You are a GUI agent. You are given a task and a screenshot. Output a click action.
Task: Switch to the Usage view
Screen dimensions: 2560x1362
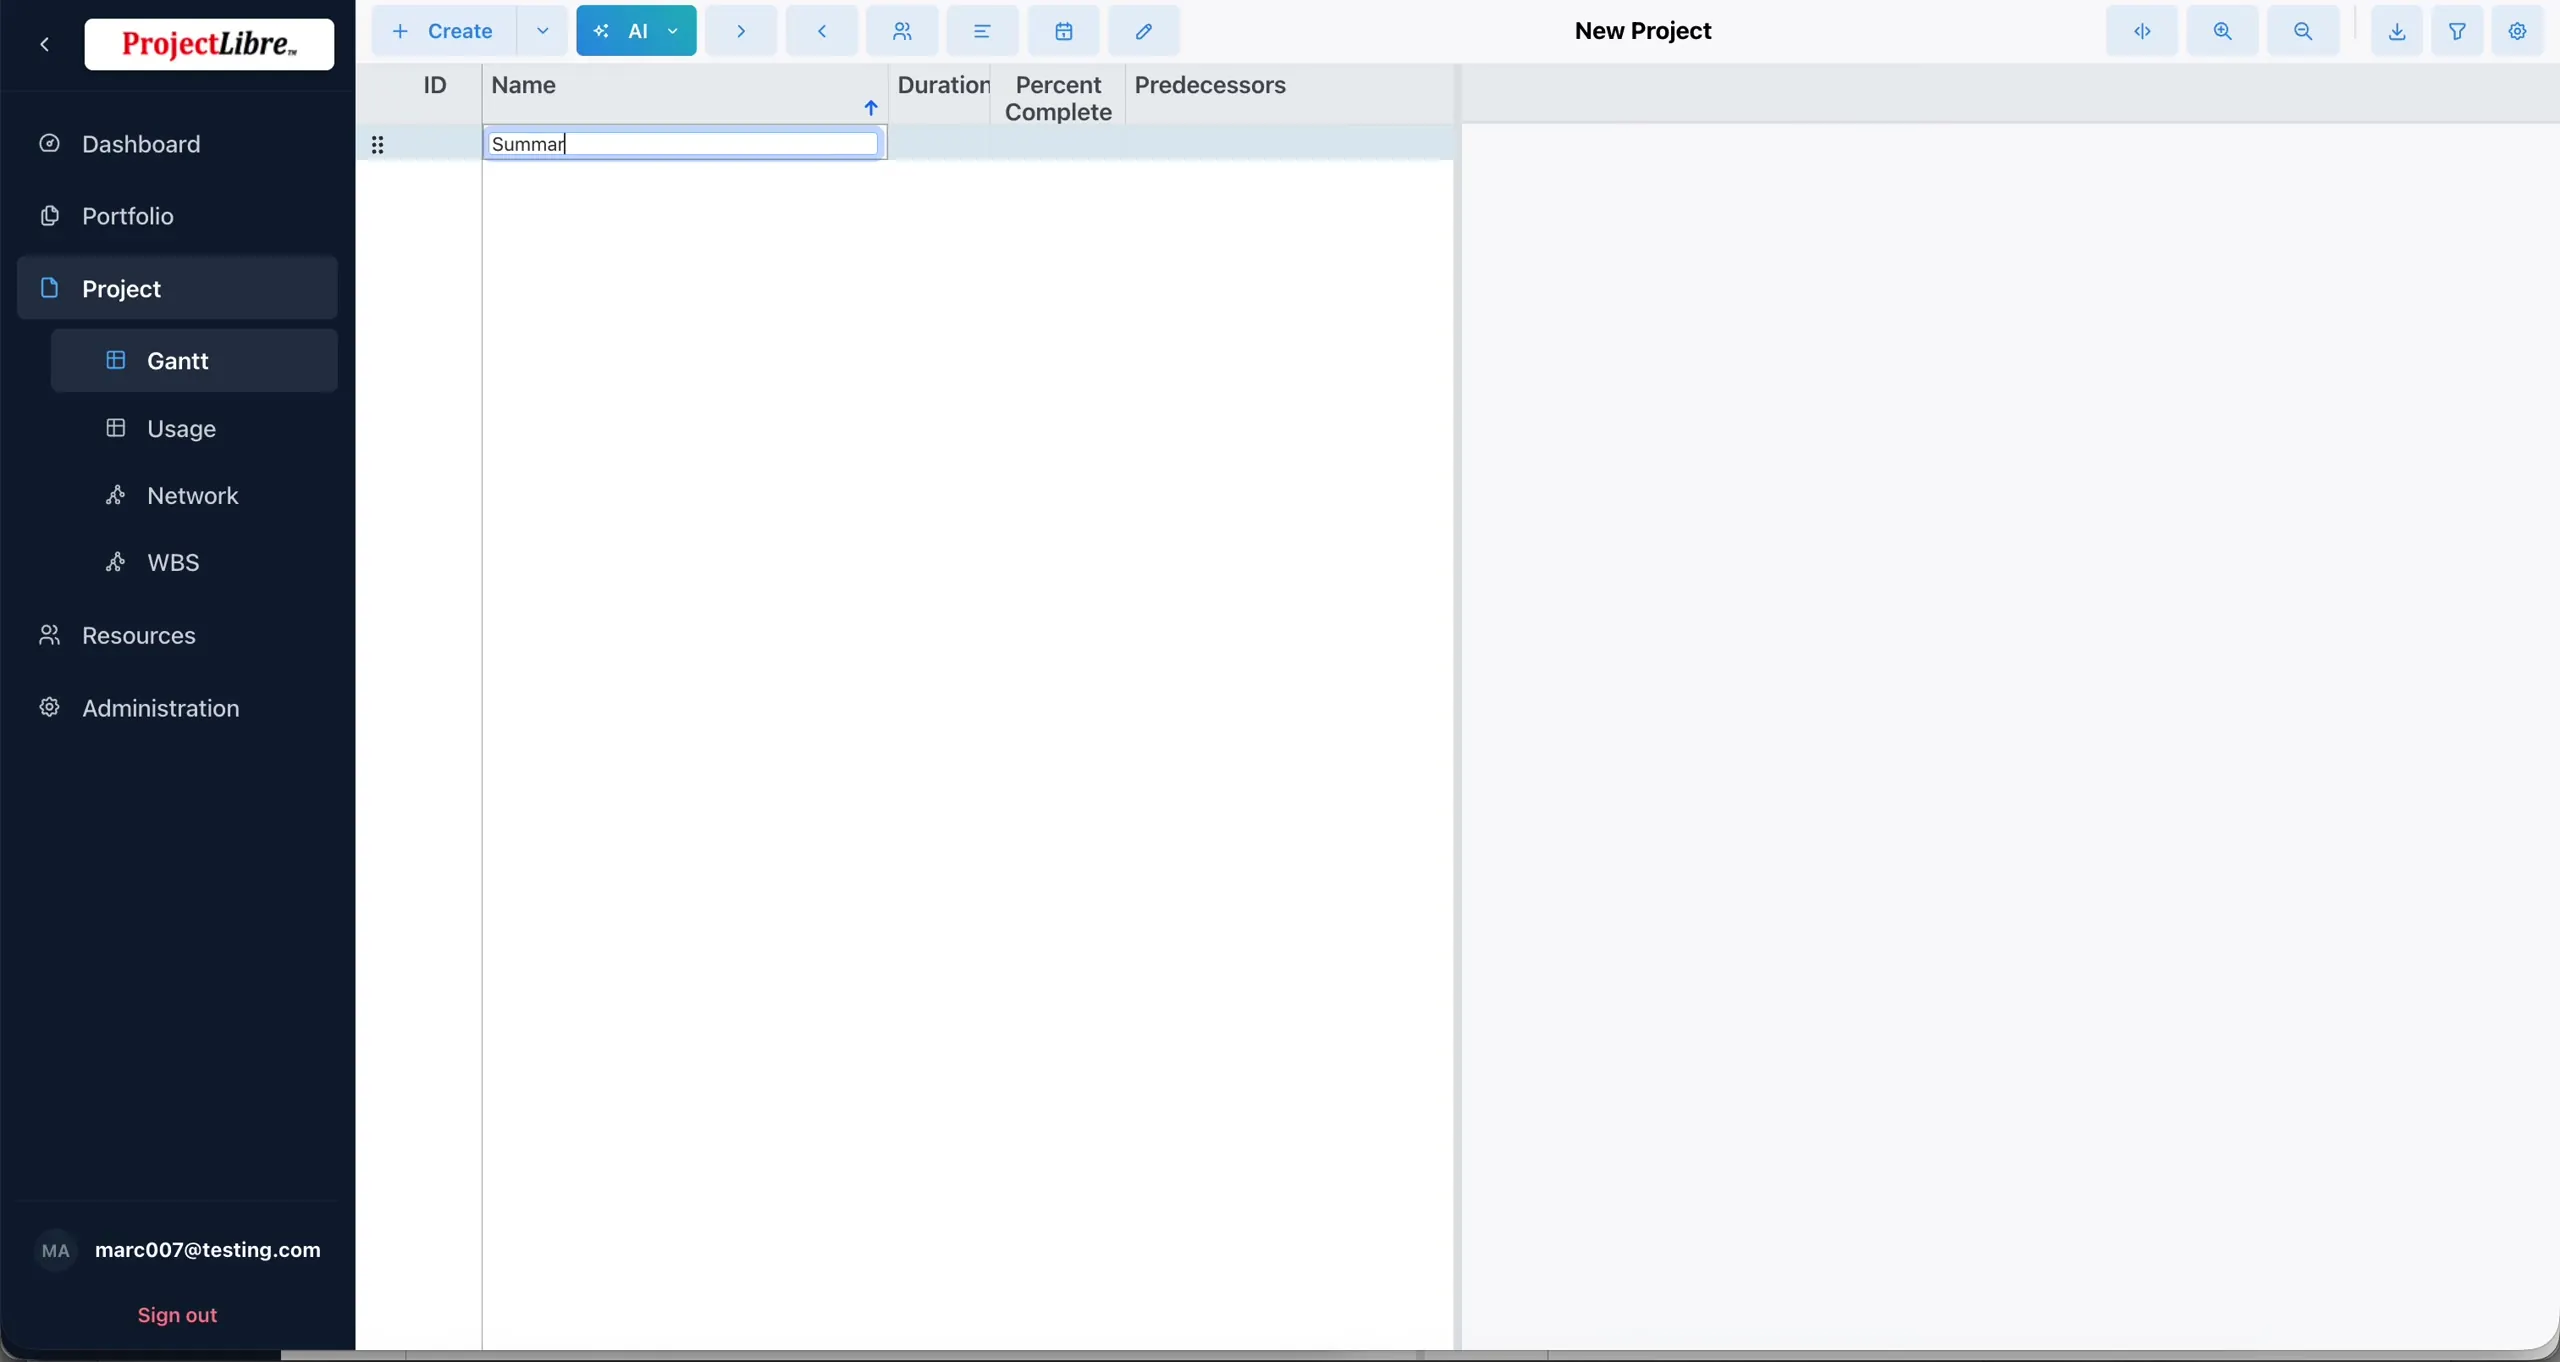click(194, 428)
